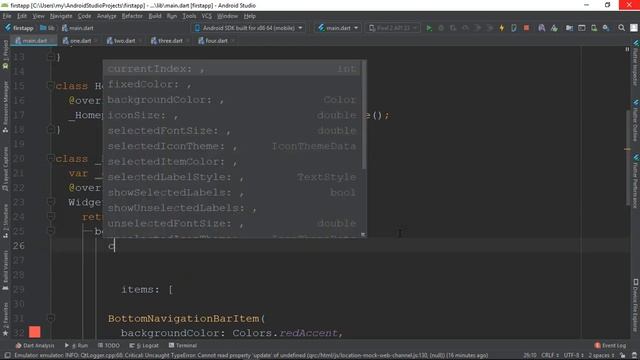Choose showSelectedLabels autocomplete suggestion

[x=232, y=193]
